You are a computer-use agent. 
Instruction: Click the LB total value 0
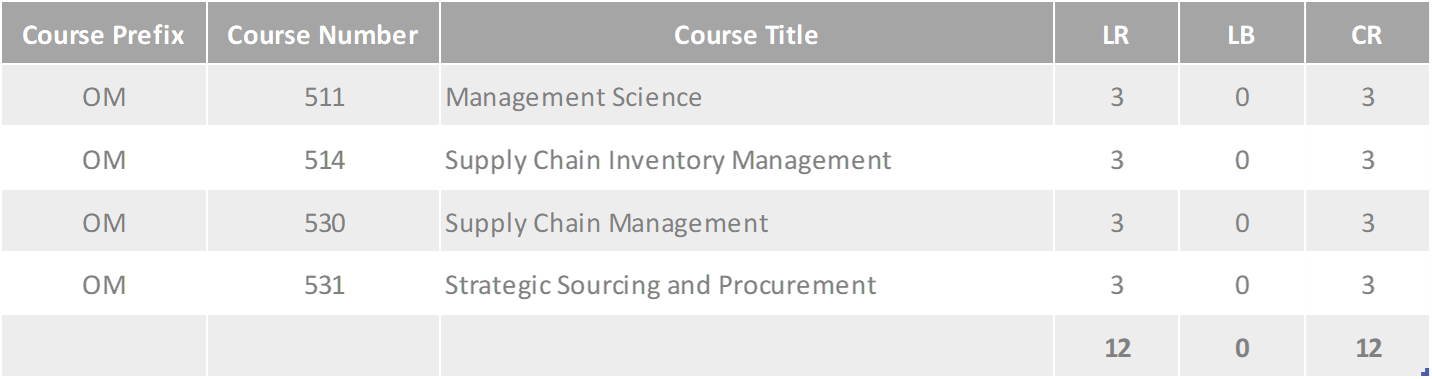pyautogui.click(x=1242, y=348)
